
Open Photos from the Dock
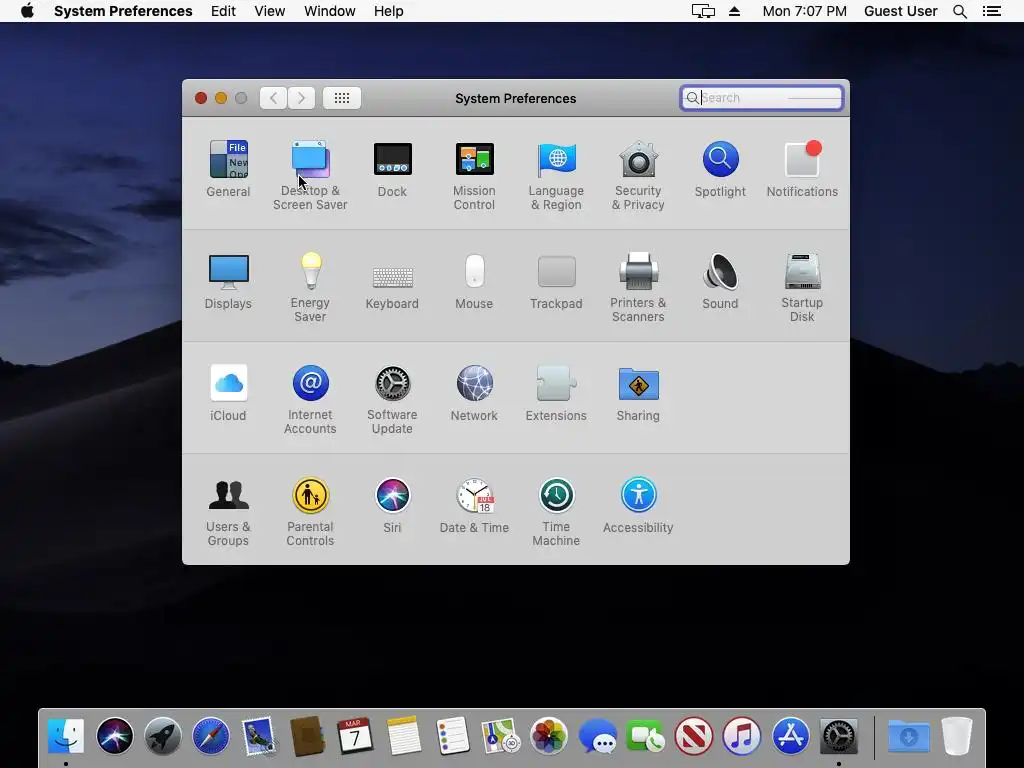click(x=549, y=736)
